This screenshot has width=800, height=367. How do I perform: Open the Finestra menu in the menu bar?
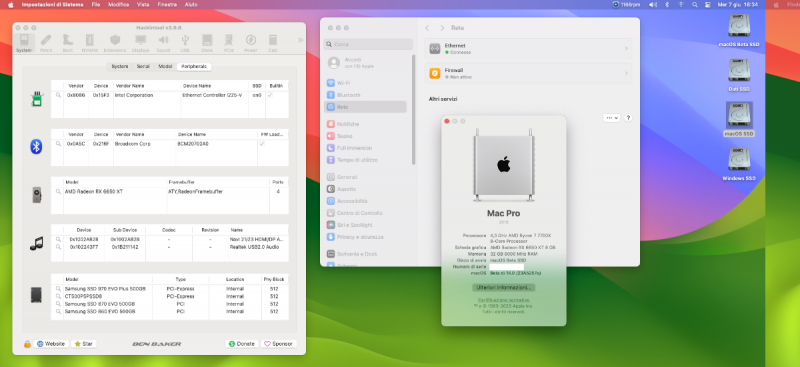[167, 4]
